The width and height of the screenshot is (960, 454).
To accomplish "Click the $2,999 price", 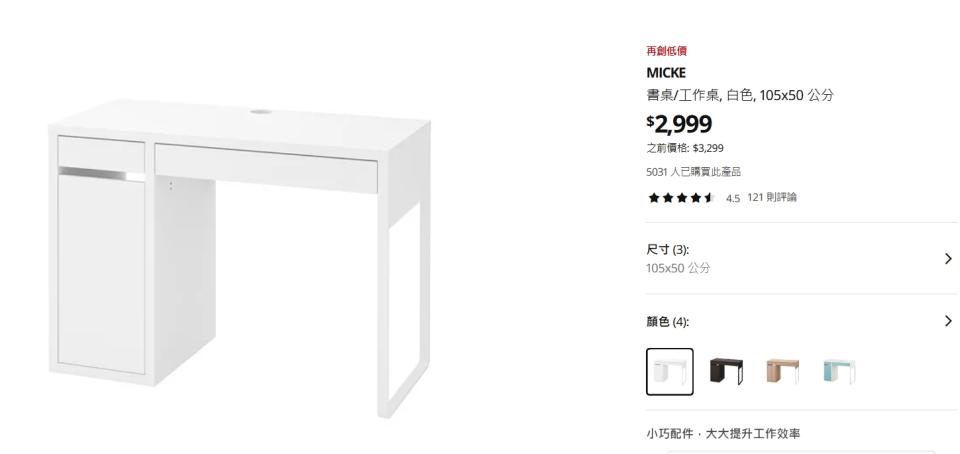I will [x=679, y=124].
